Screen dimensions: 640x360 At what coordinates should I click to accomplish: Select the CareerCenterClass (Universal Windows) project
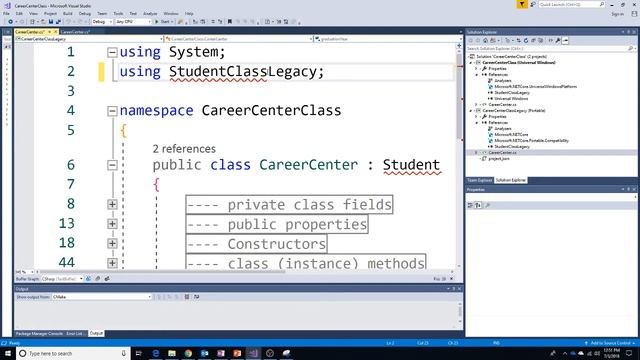click(518, 63)
